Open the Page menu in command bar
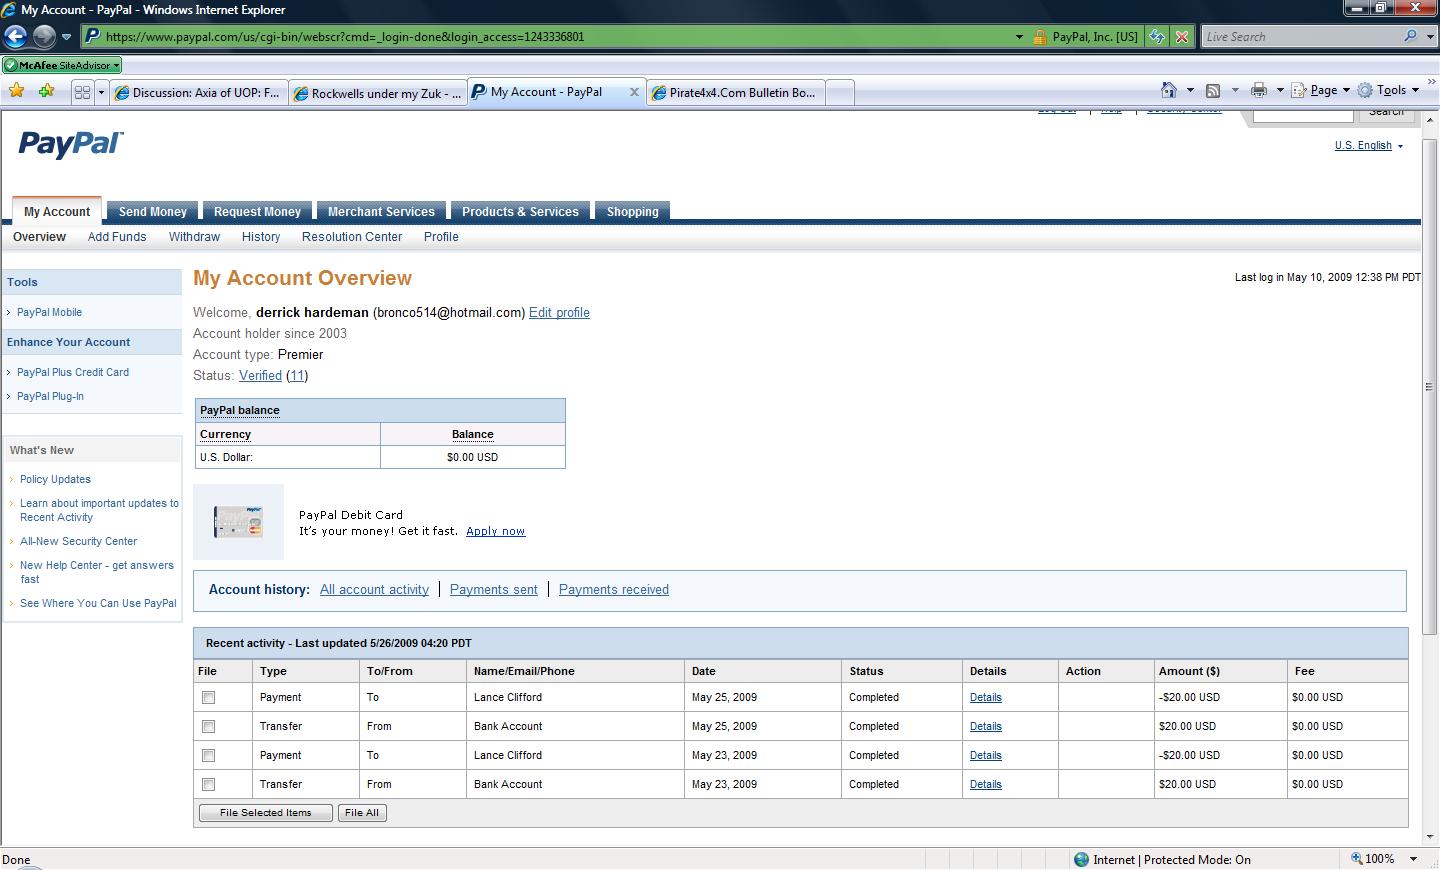The height and width of the screenshot is (870, 1440). pyautogui.click(x=1320, y=90)
